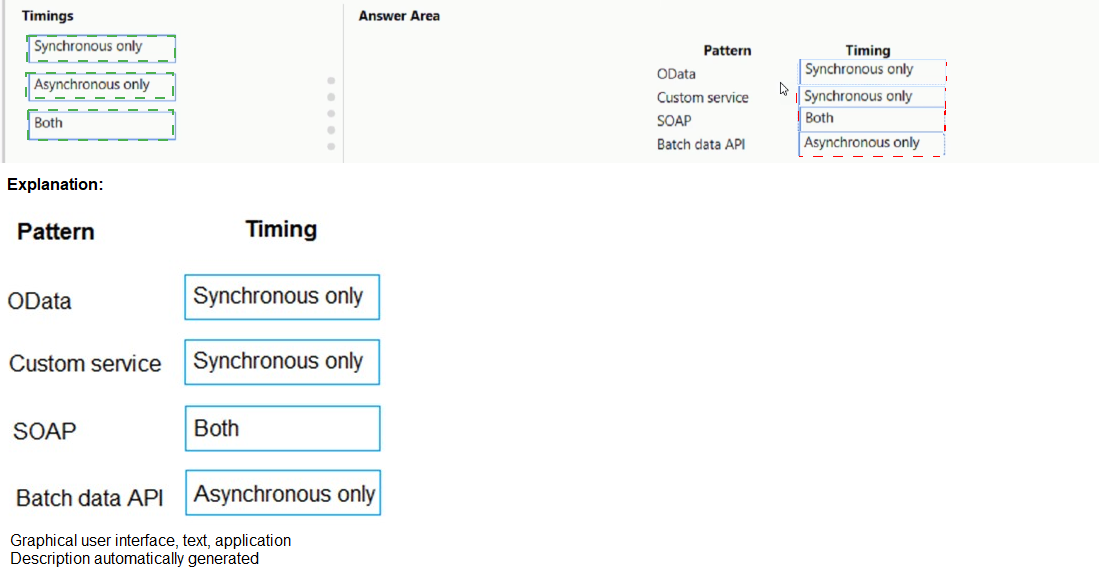Select 'Synchronous only' in the Timings list

103,48
